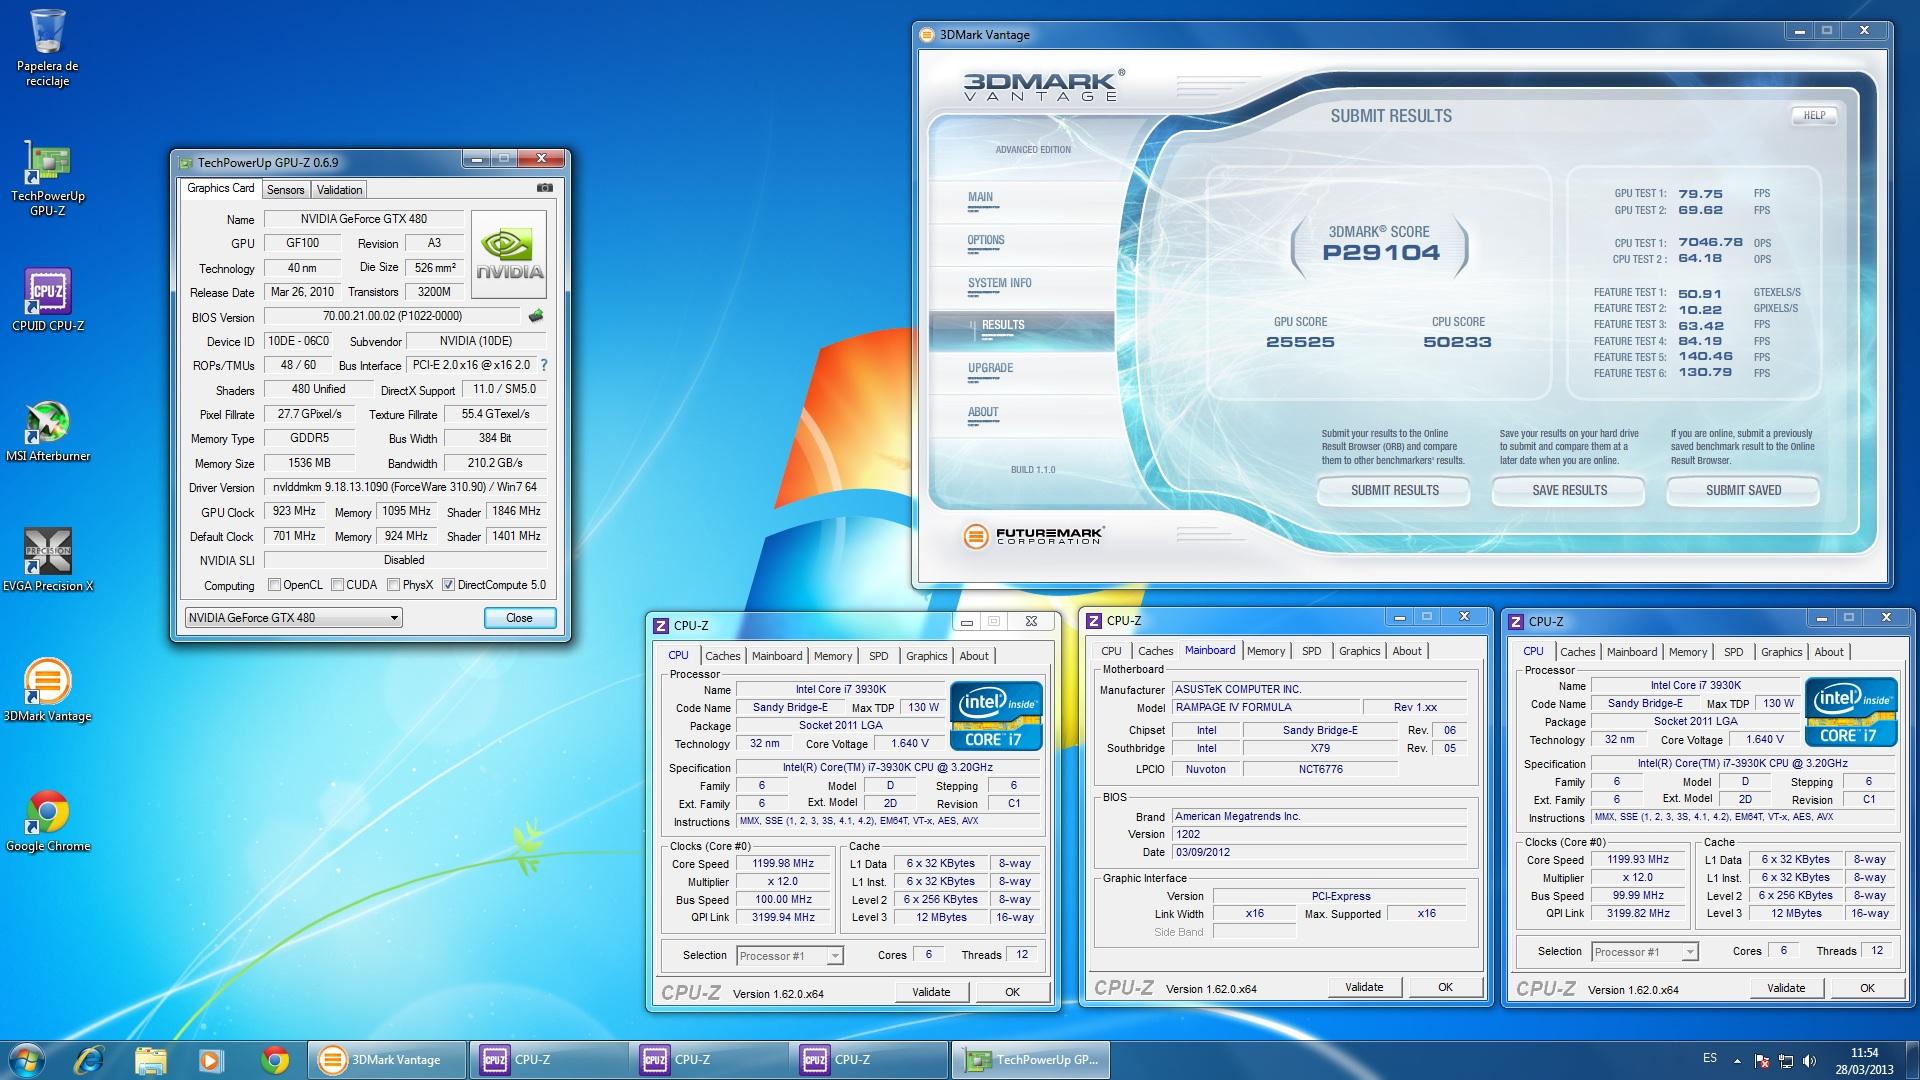Click OK in the middle CPU-Z window
The height and width of the screenshot is (1080, 1920).
point(1445,987)
